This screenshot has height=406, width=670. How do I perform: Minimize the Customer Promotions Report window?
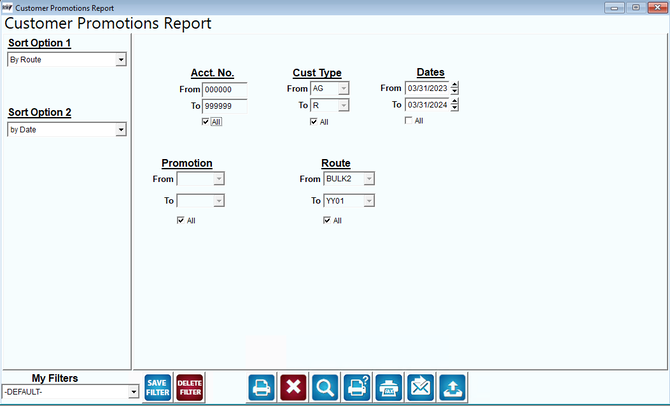614,8
